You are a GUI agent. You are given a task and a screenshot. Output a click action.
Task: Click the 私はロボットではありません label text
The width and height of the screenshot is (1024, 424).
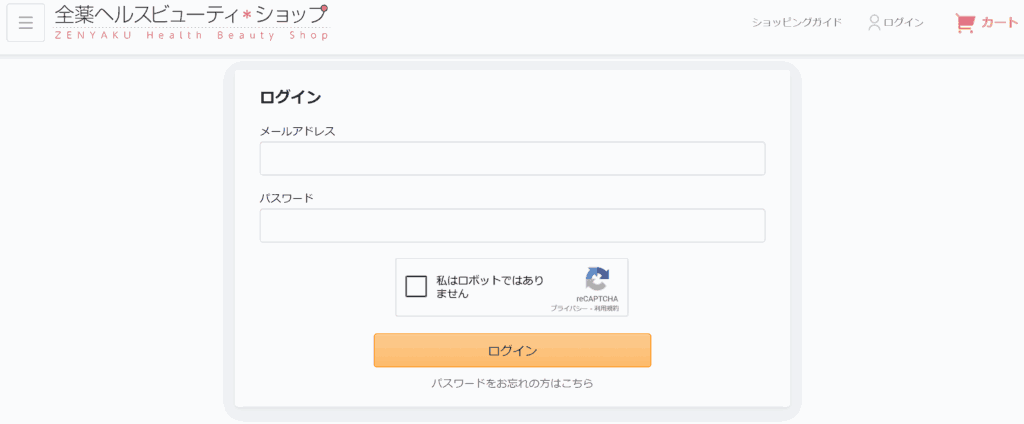click(x=490, y=287)
